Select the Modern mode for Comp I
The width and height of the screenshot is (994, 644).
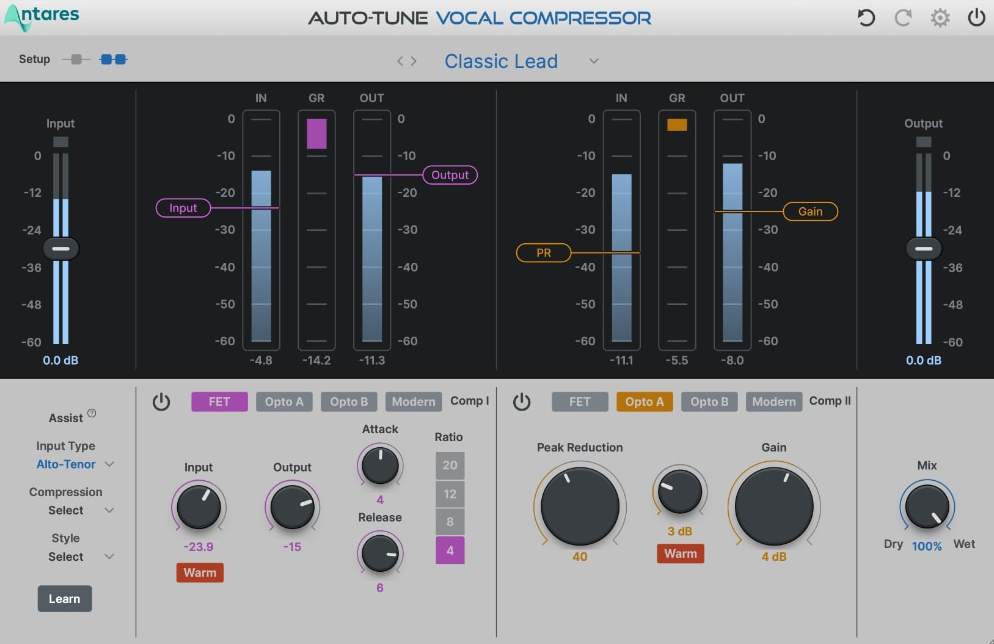click(x=413, y=401)
